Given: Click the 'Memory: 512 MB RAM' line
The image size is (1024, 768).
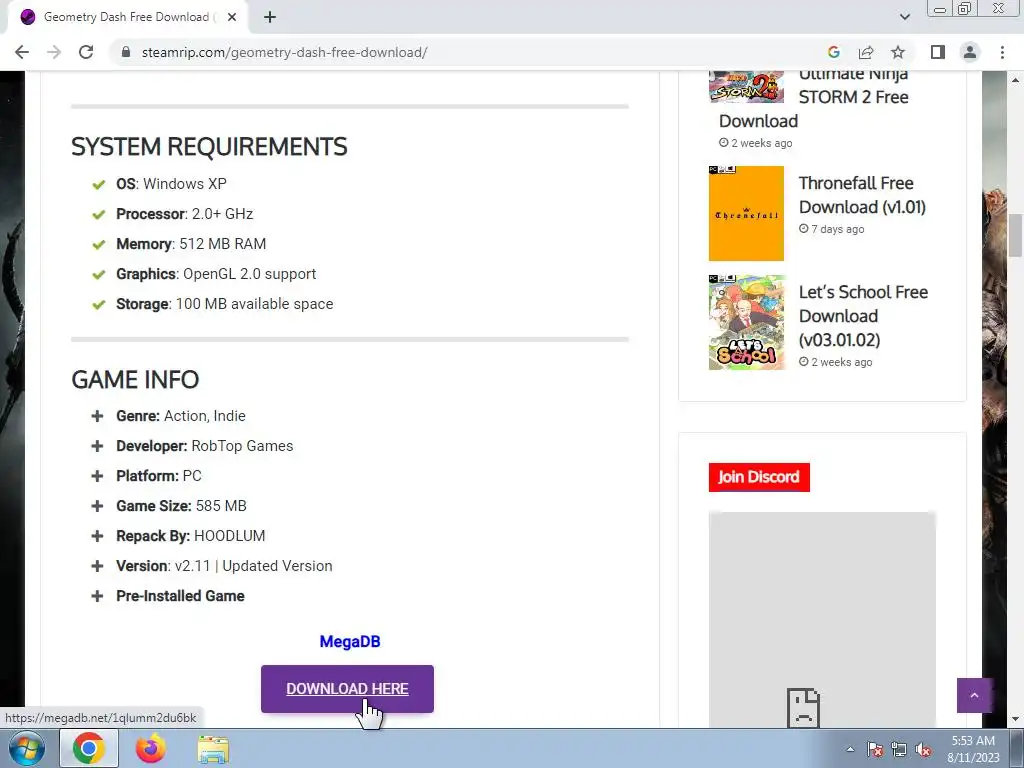Looking at the screenshot, I should pos(191,244).
